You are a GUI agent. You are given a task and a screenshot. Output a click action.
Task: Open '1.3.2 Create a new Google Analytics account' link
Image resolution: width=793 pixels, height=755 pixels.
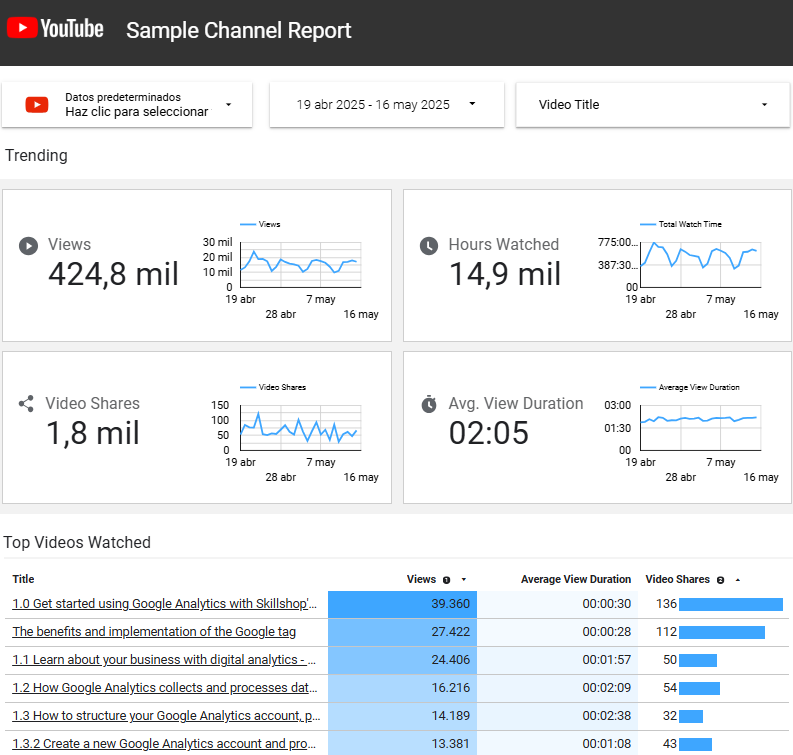(x=164, y=743)
